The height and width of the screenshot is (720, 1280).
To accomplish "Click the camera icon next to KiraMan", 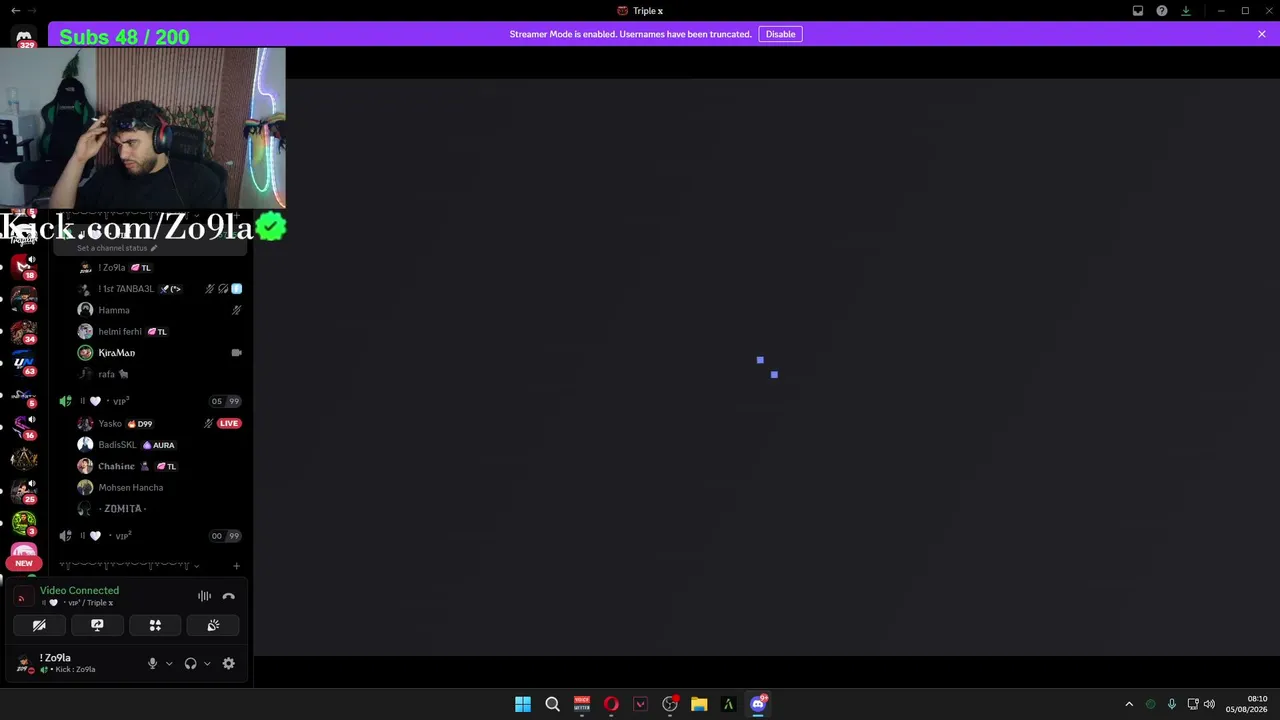I will [x=237, y=353].
